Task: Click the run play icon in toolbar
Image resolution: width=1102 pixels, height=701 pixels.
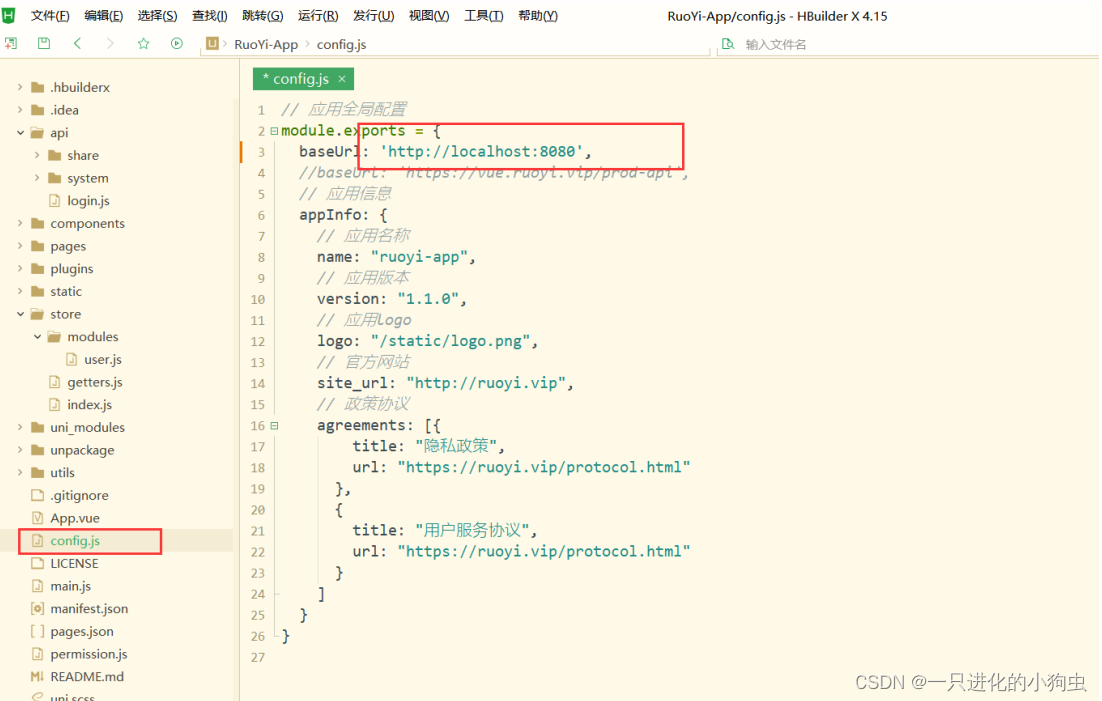Action: [x=177, y=44]
